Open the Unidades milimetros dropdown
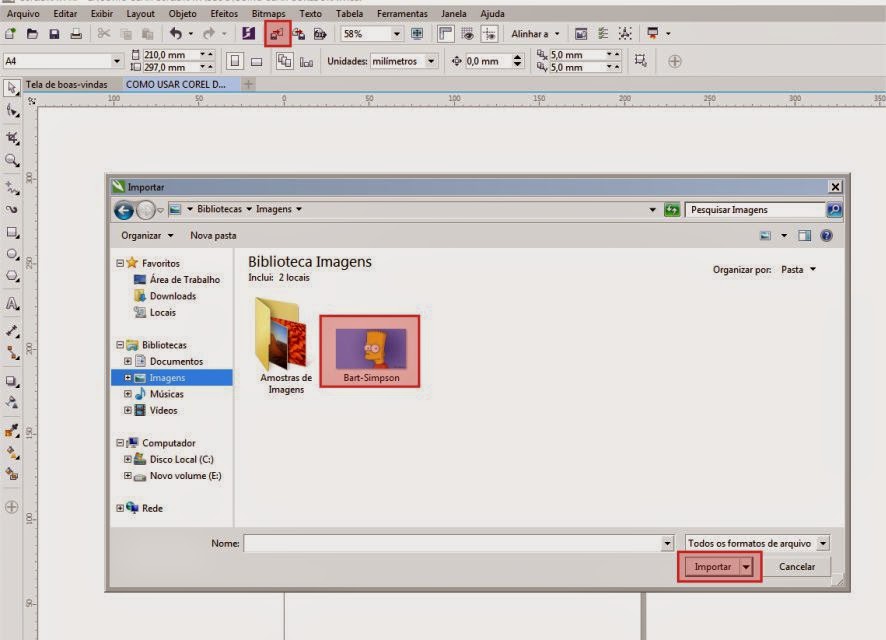 coord(430,60)
